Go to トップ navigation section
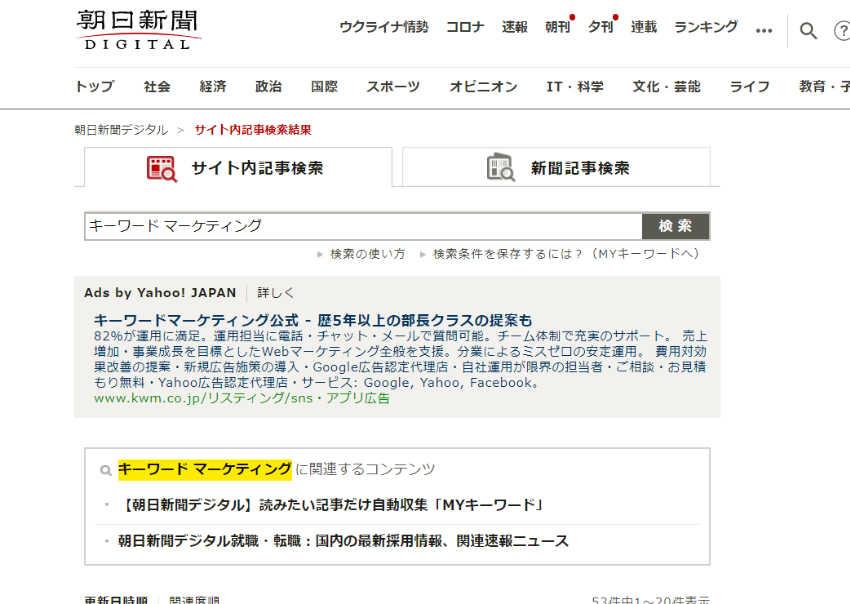Image resolution: width=850 pixels, height=604 pixels. (94, 87)
